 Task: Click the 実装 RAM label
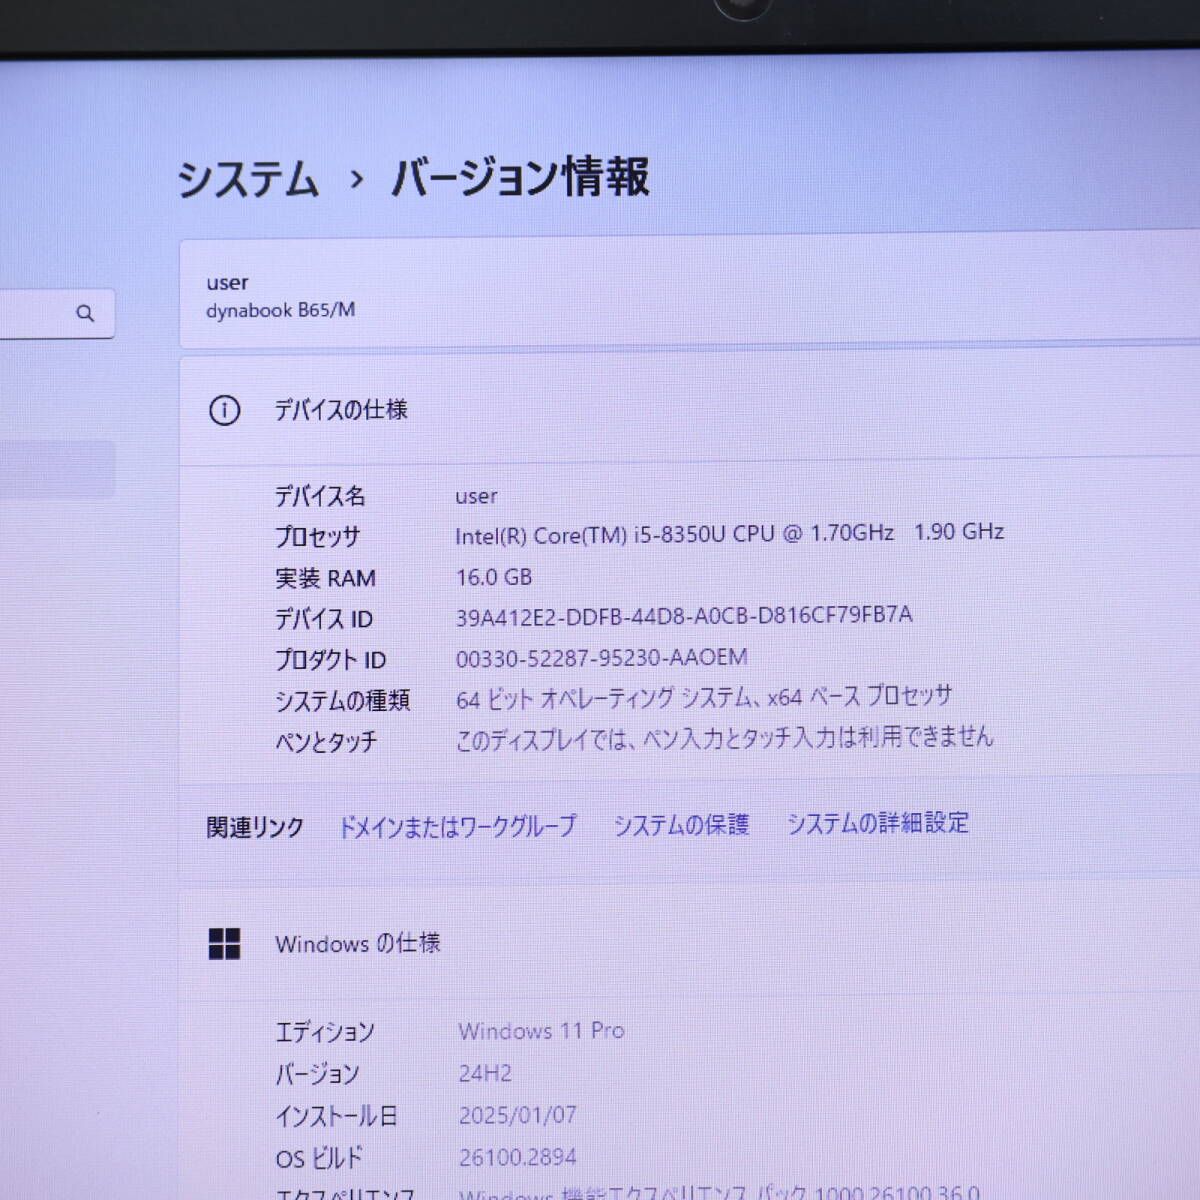point(325,578)
